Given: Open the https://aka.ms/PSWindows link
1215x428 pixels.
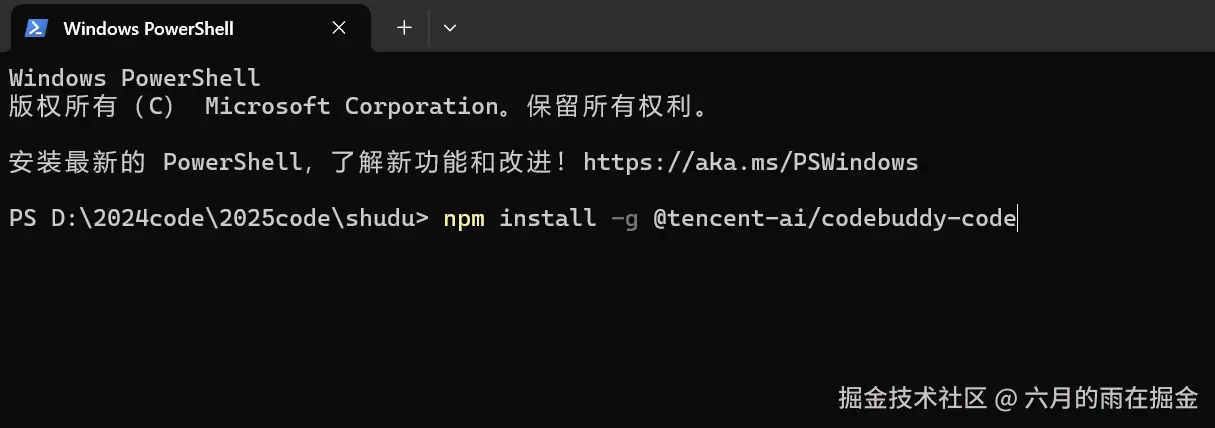Looking at the screenshot, I should tap(750, 161).
